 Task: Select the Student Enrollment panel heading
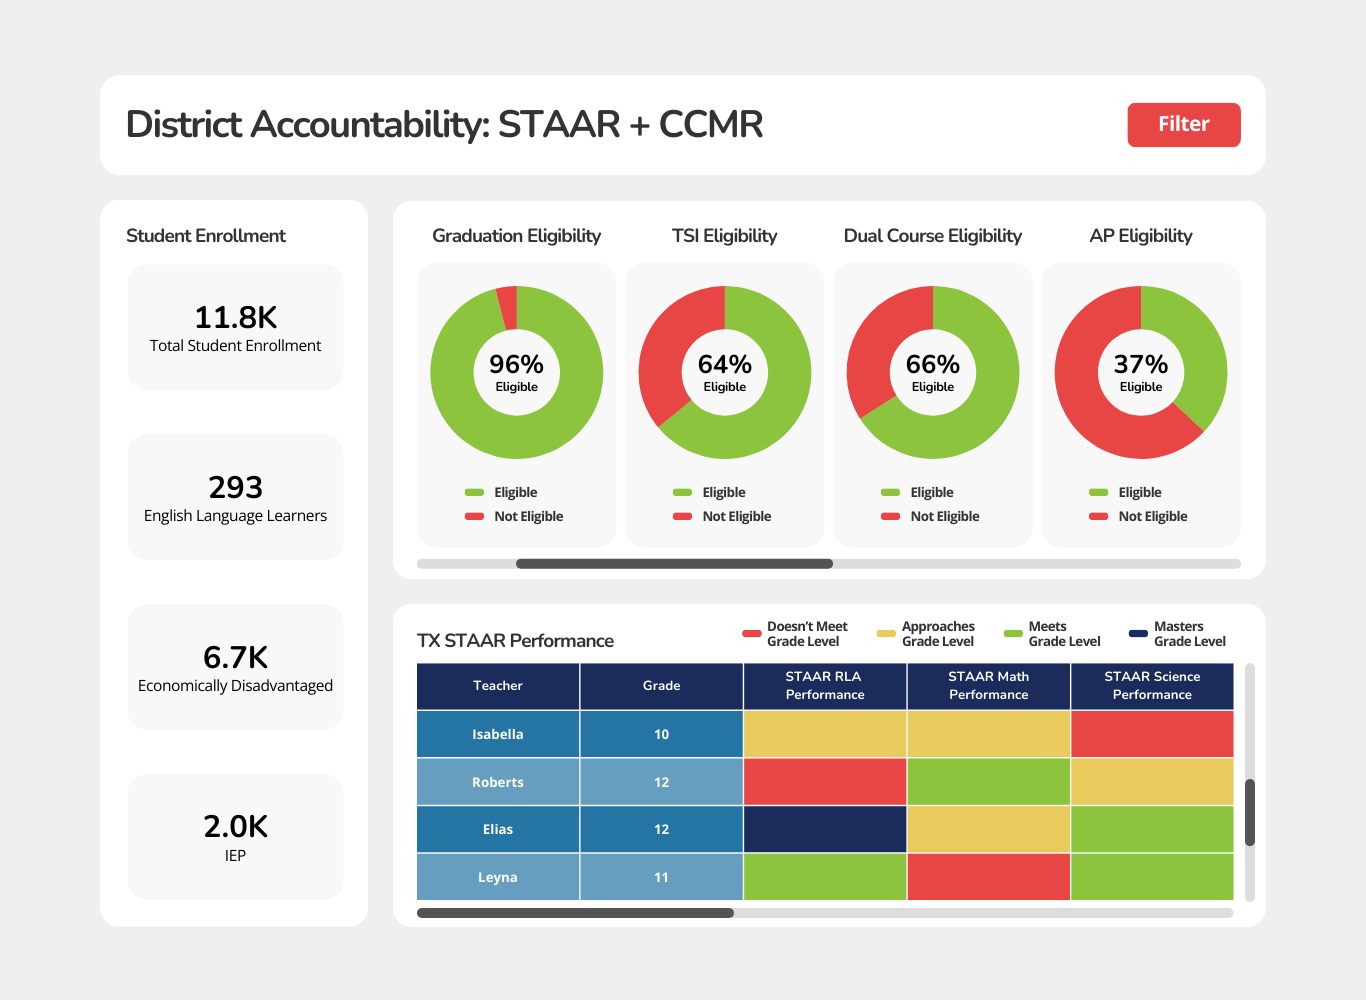pyautogui.click(x=206, y=235)
